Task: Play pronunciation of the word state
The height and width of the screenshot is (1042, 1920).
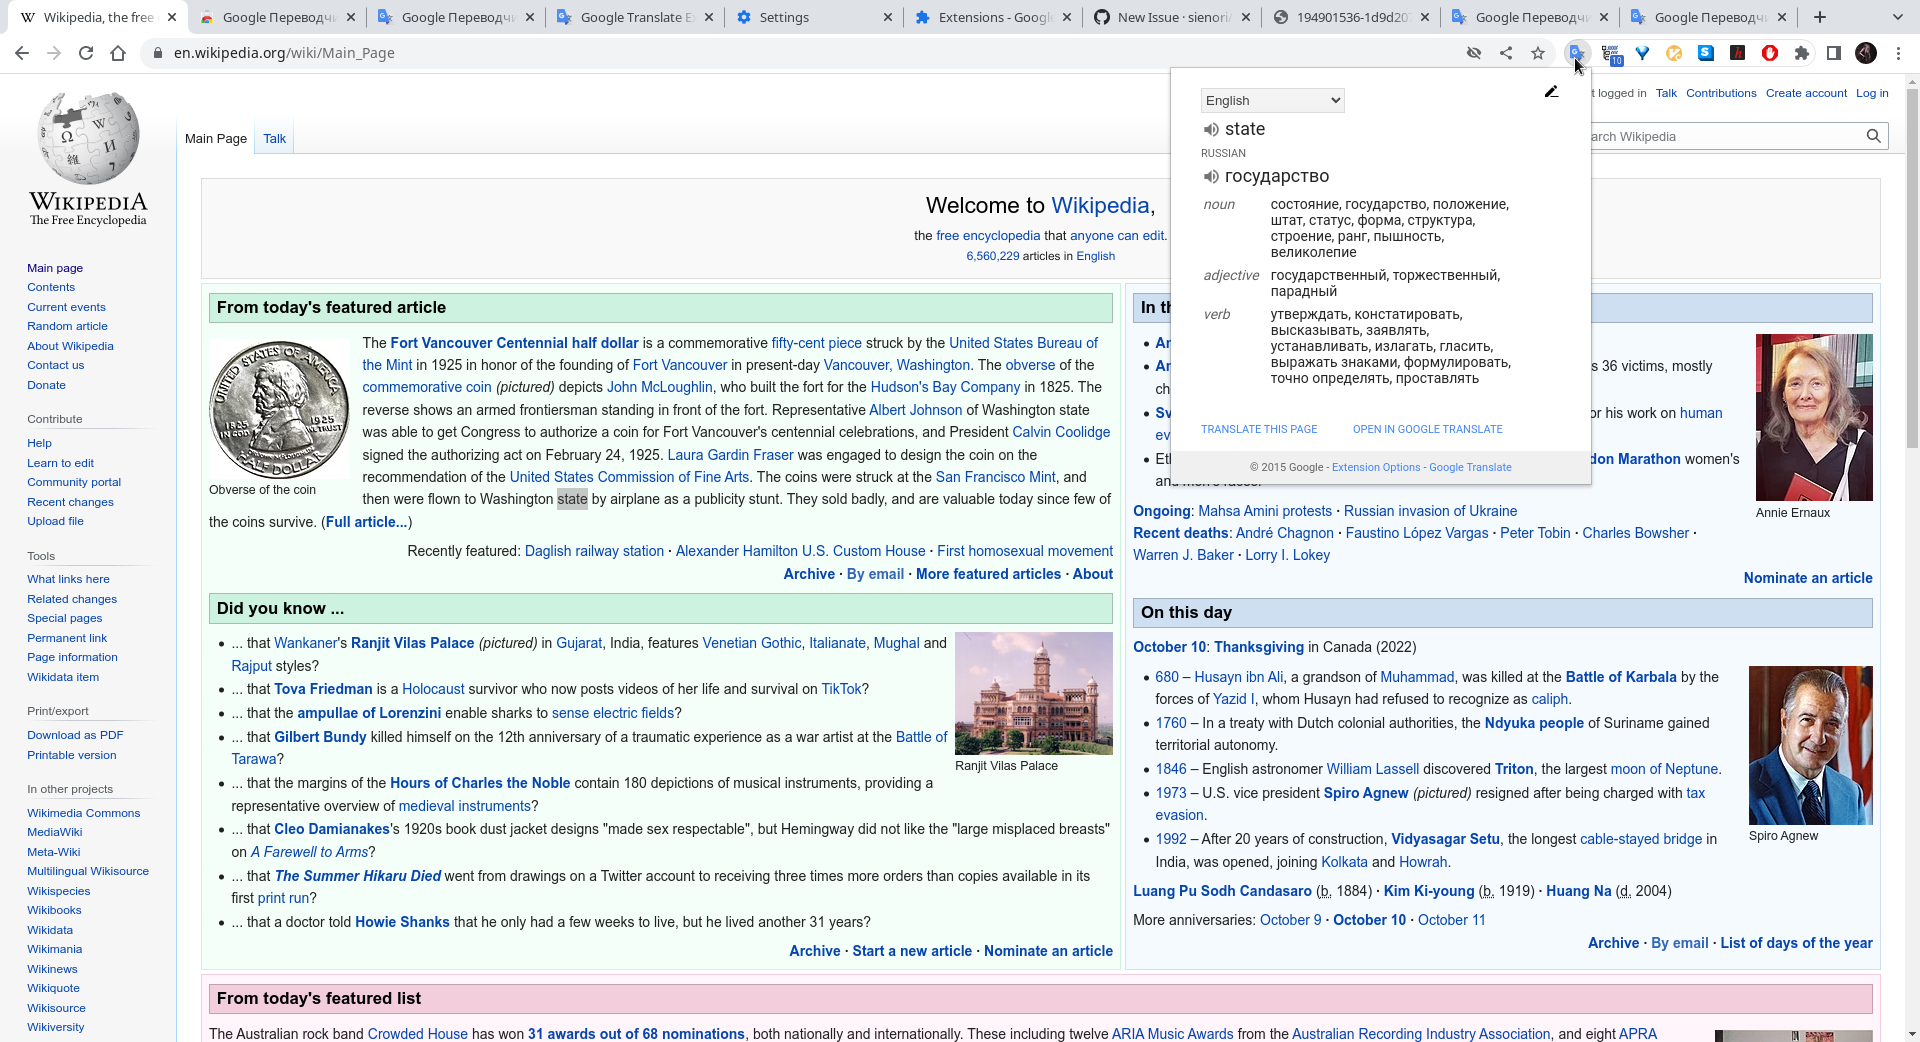Action: 1211,129
